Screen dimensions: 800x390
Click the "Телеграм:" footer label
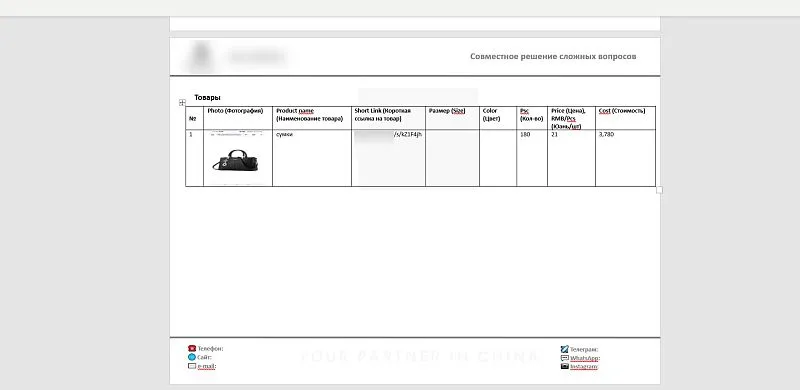tap(584, 350)
